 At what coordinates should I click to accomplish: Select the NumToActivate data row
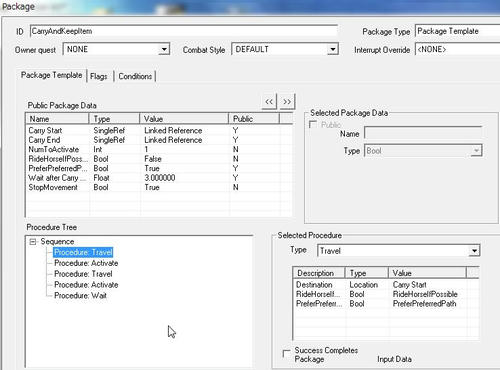[159, 149]
